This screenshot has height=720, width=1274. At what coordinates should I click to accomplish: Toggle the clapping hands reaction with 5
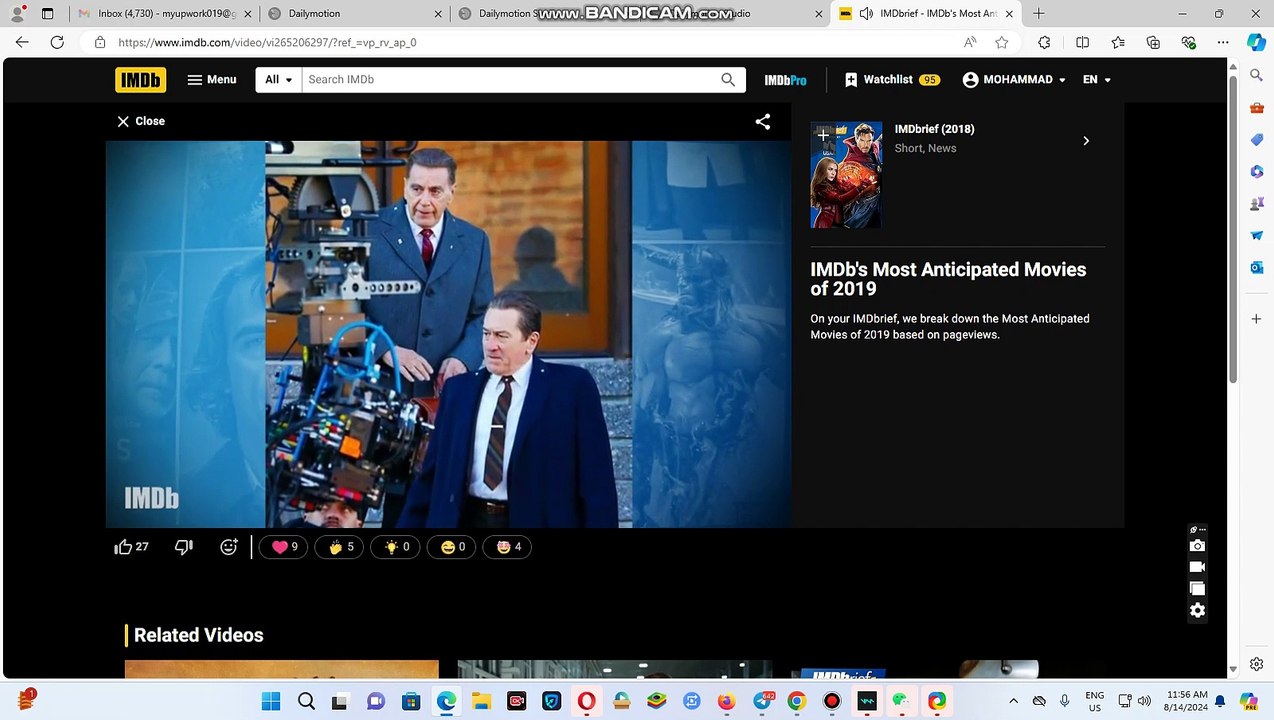[x=340, y=547]
